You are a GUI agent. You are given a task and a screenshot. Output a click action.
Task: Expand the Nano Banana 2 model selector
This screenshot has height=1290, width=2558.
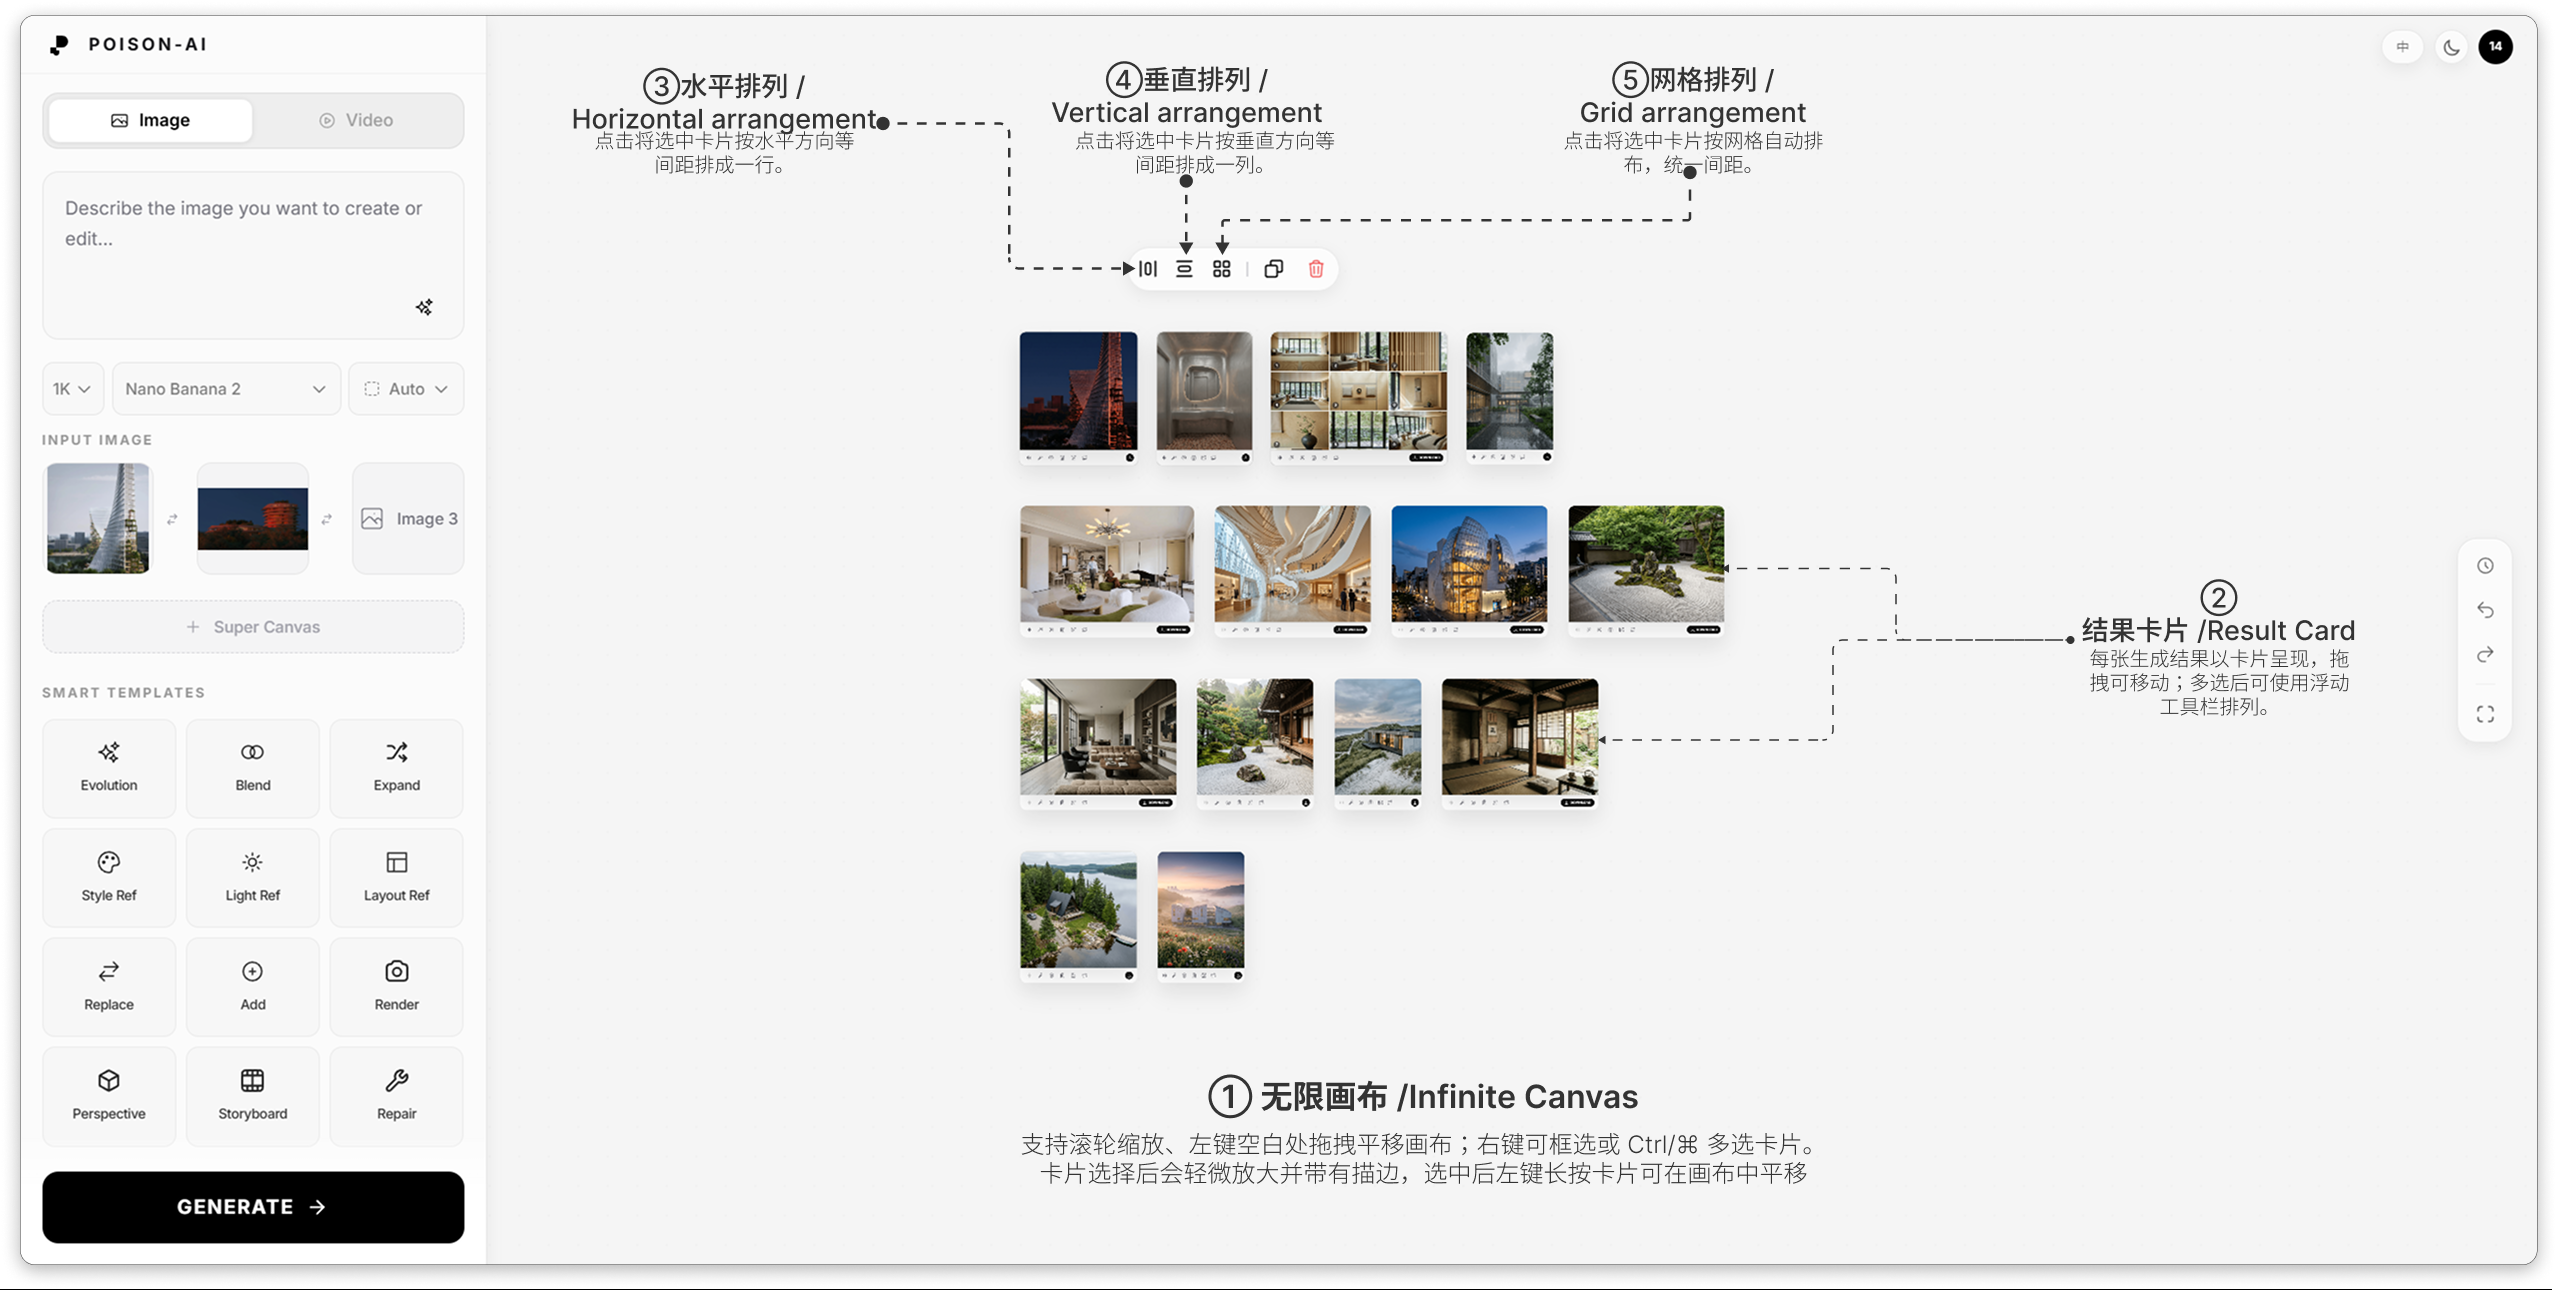[225, 389]
